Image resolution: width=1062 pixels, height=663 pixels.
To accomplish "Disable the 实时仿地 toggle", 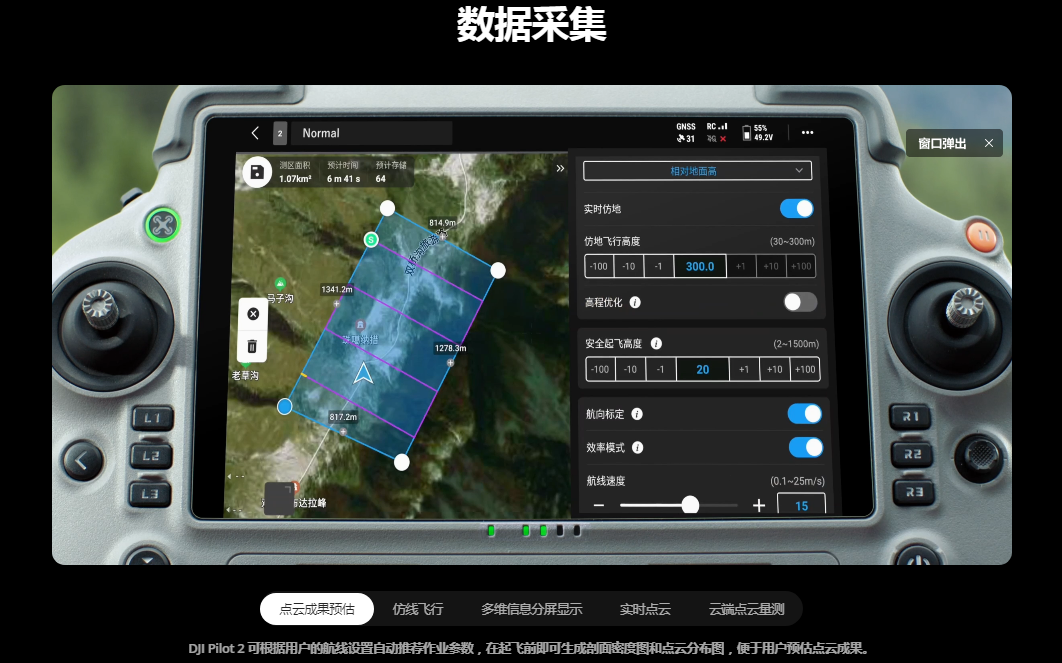I will (x=796, y=208).
